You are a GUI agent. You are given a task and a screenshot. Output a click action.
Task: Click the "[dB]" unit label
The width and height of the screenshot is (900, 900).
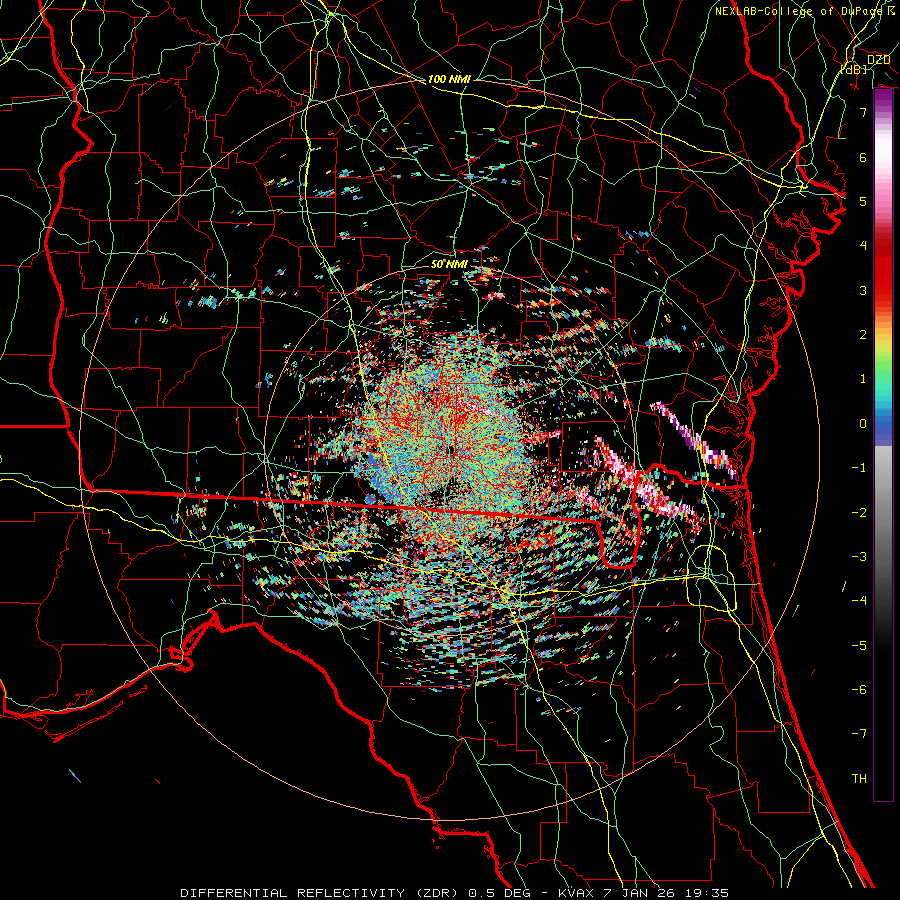[x=854, y=69]
